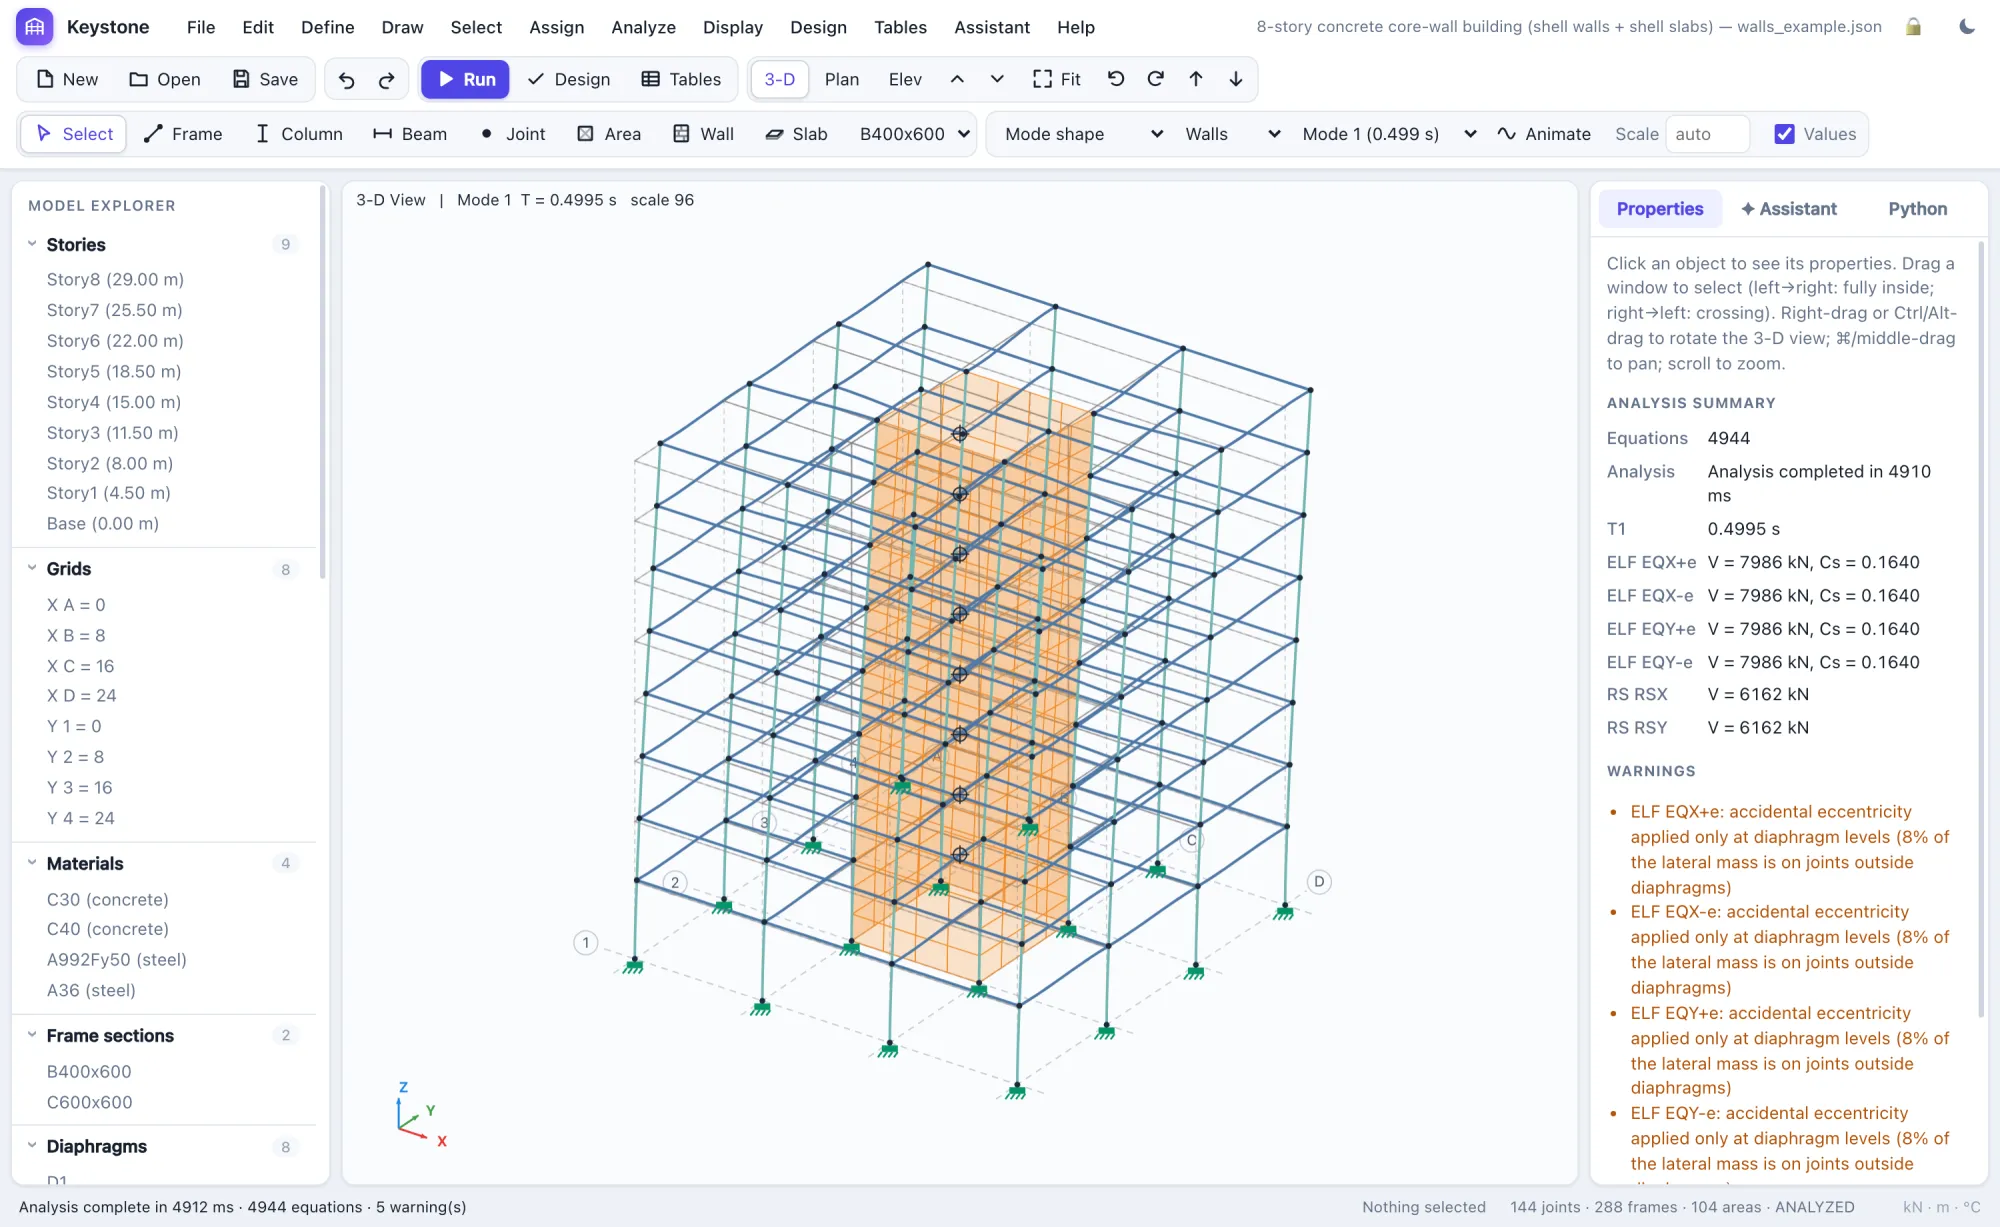
Task: Open the Define menu
Action: (327, 27)
